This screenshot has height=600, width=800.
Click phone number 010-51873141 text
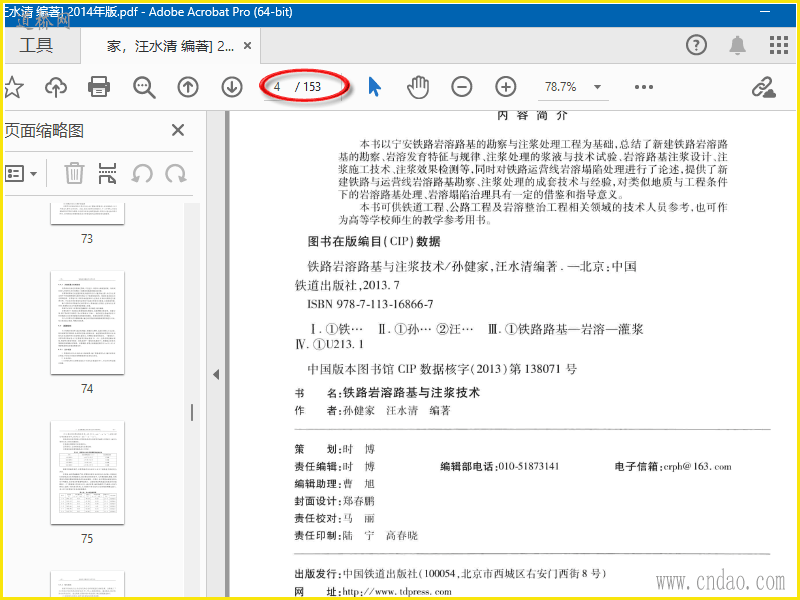tap(529, 466)
